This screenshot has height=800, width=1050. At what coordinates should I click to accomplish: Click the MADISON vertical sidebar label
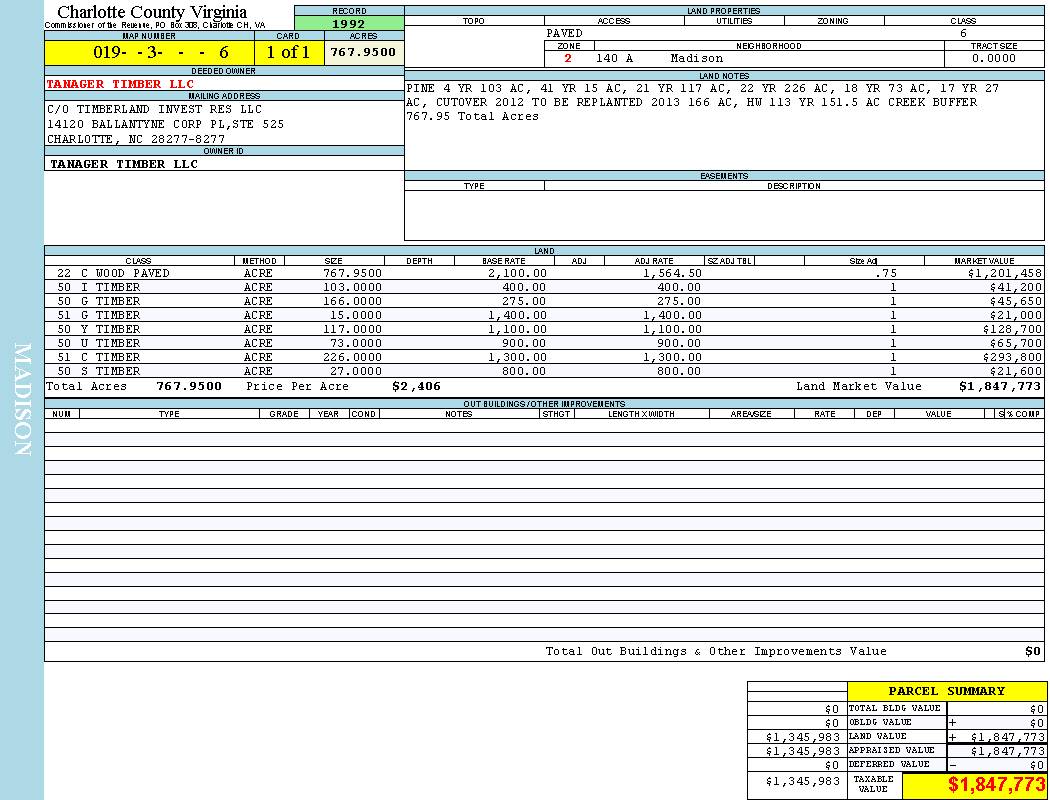pos(22,400)
